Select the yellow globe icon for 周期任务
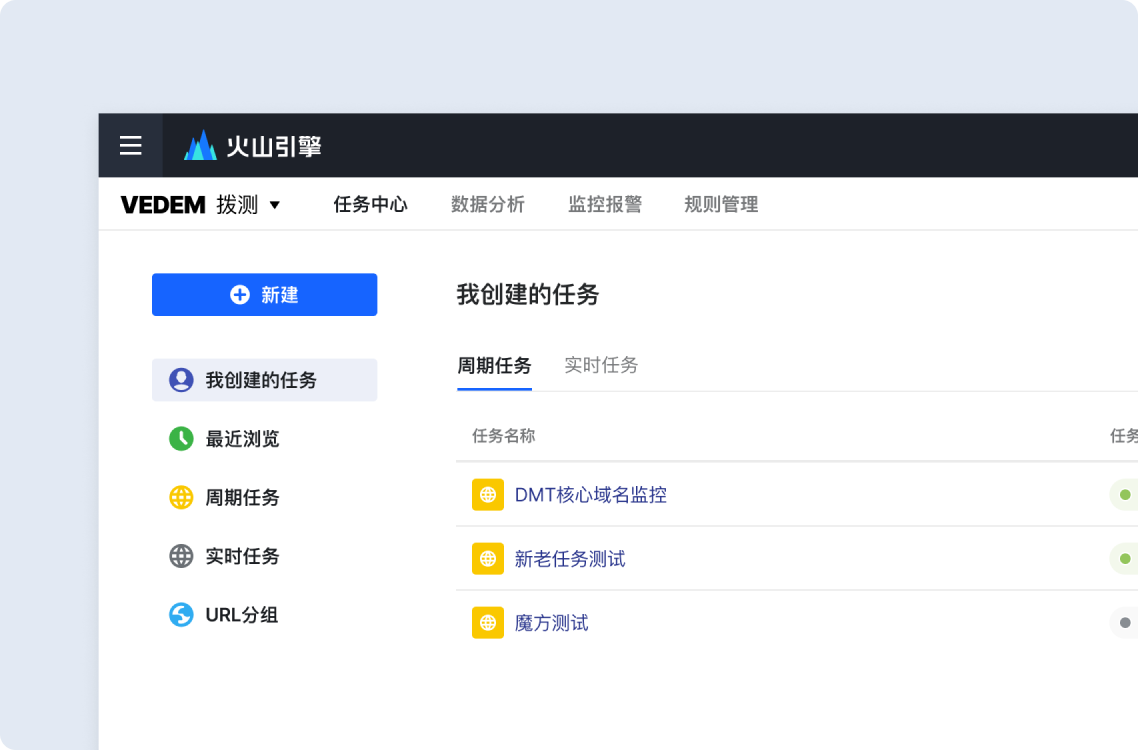The width and height of the screenshot is (1138, 750). (x=180, y=497)
